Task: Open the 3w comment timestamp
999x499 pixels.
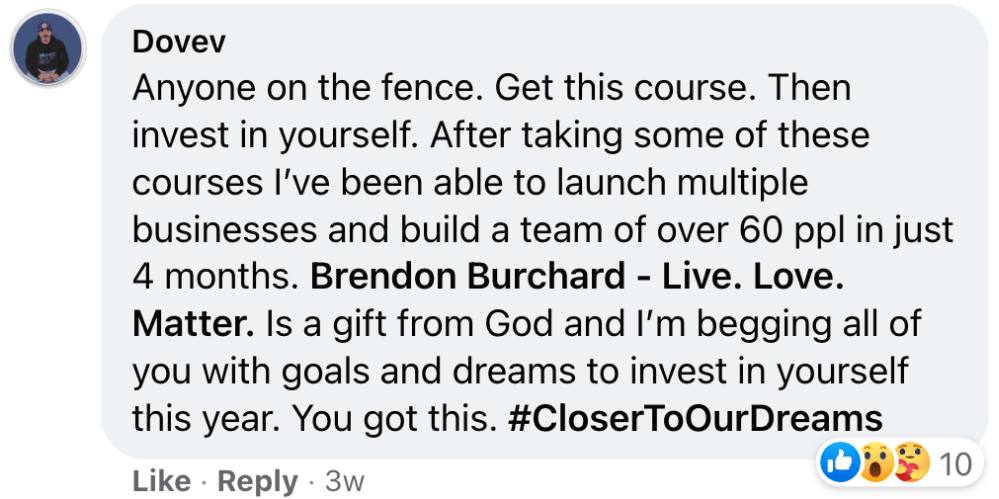Action: pos(345,481)
